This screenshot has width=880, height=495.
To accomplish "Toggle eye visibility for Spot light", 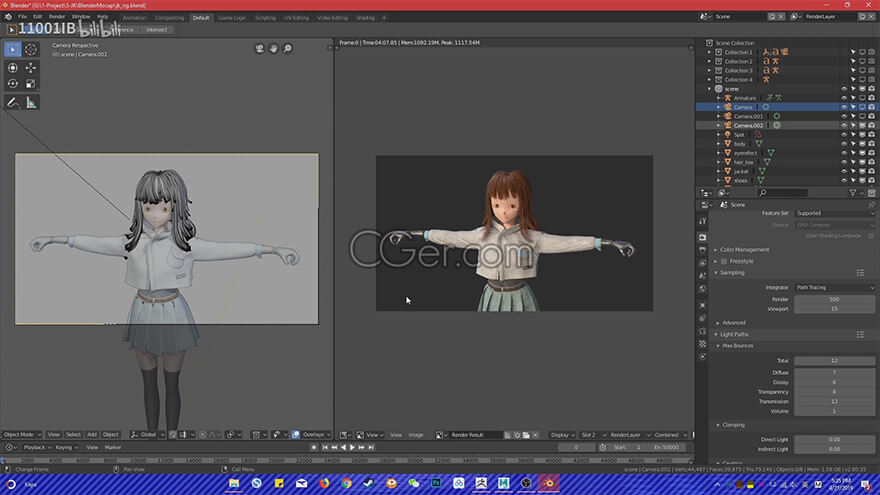I will 844,135.
